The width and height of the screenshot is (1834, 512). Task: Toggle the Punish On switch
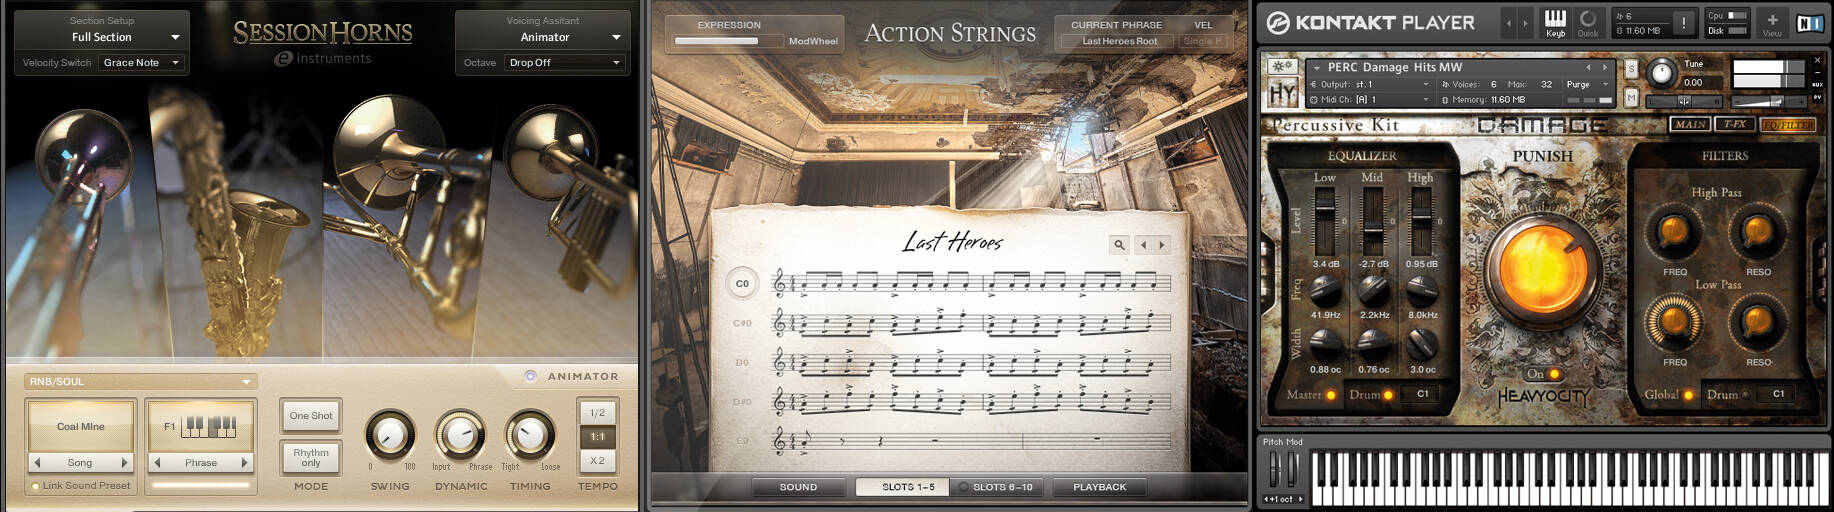tap(1543, 374)
